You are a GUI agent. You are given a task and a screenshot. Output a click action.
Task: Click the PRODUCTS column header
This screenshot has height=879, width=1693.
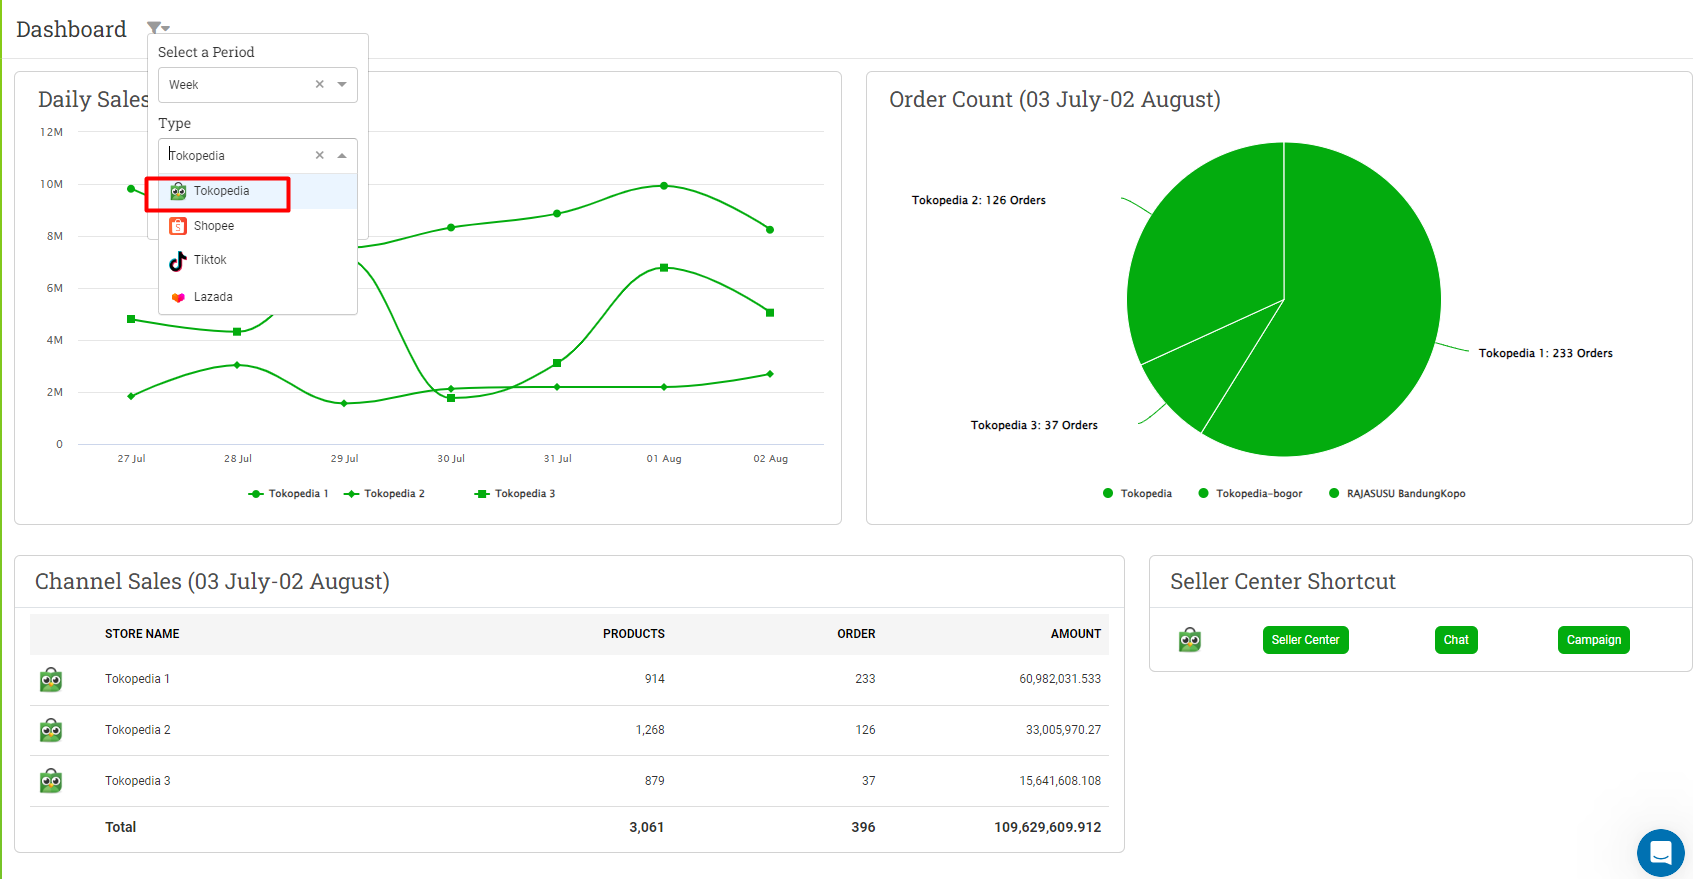634,634
